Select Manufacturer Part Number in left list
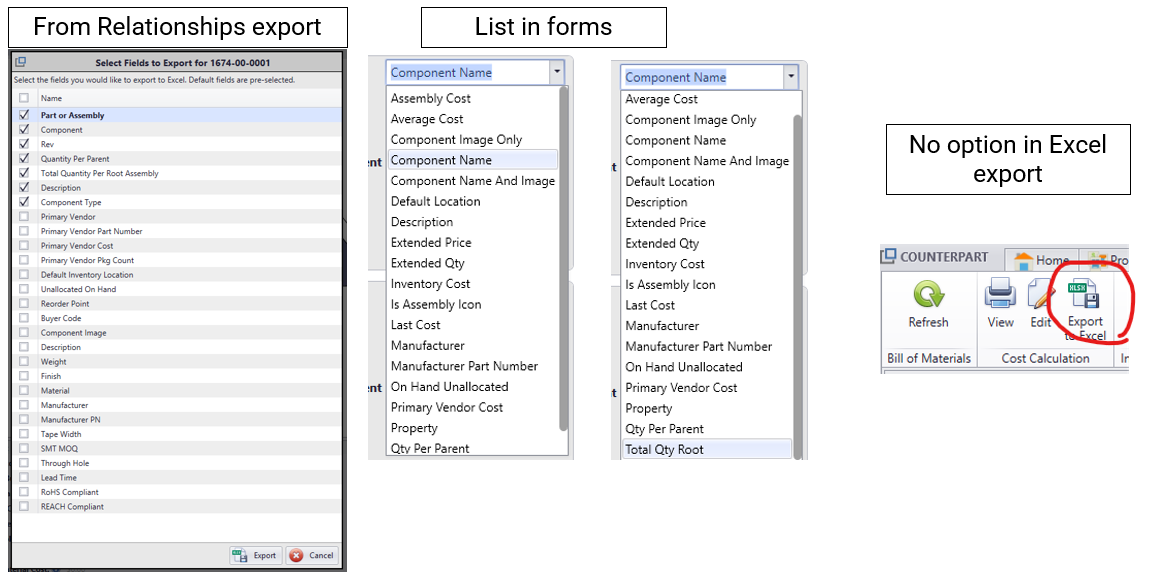 [x=464, y=366]
